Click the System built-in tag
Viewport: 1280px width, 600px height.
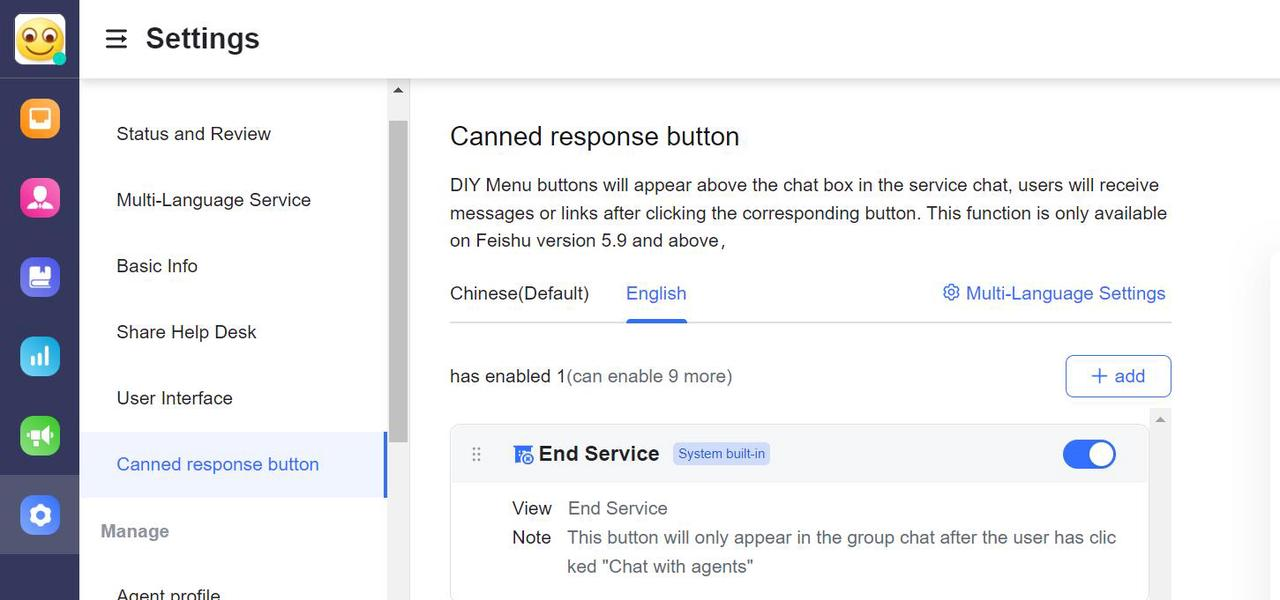pos(721,454)
